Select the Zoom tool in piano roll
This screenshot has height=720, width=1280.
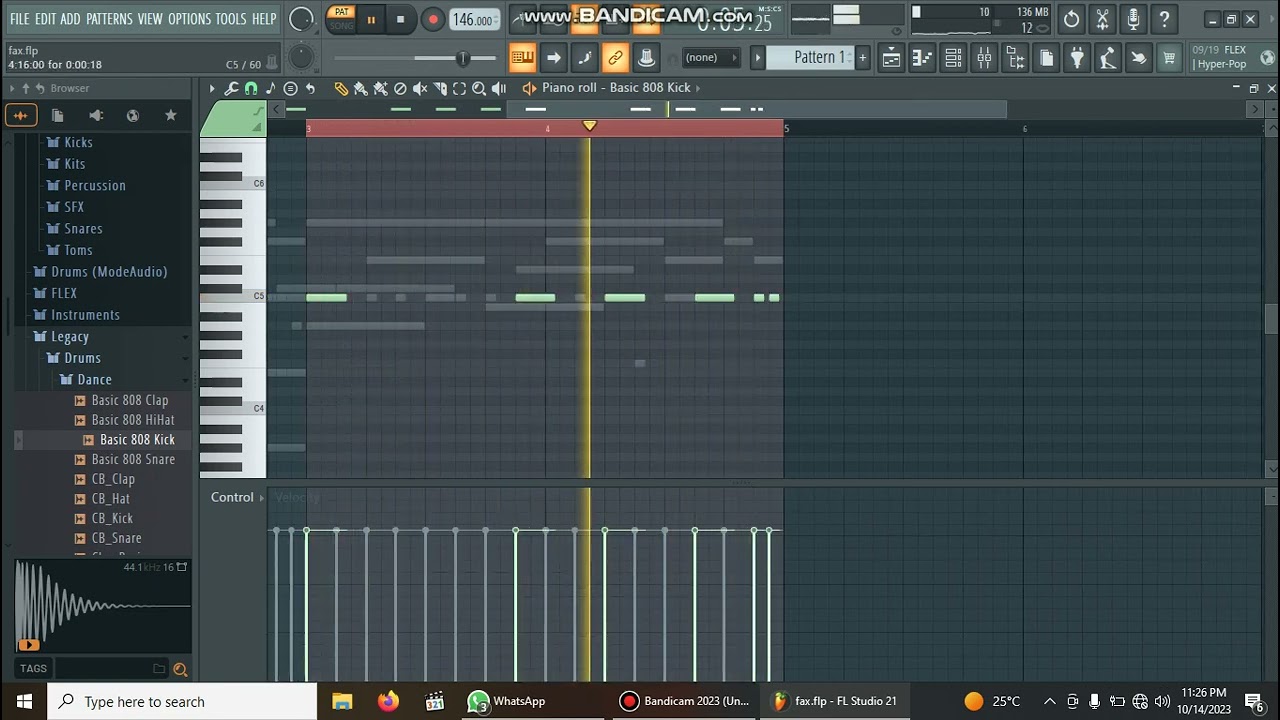coord(479,88)
